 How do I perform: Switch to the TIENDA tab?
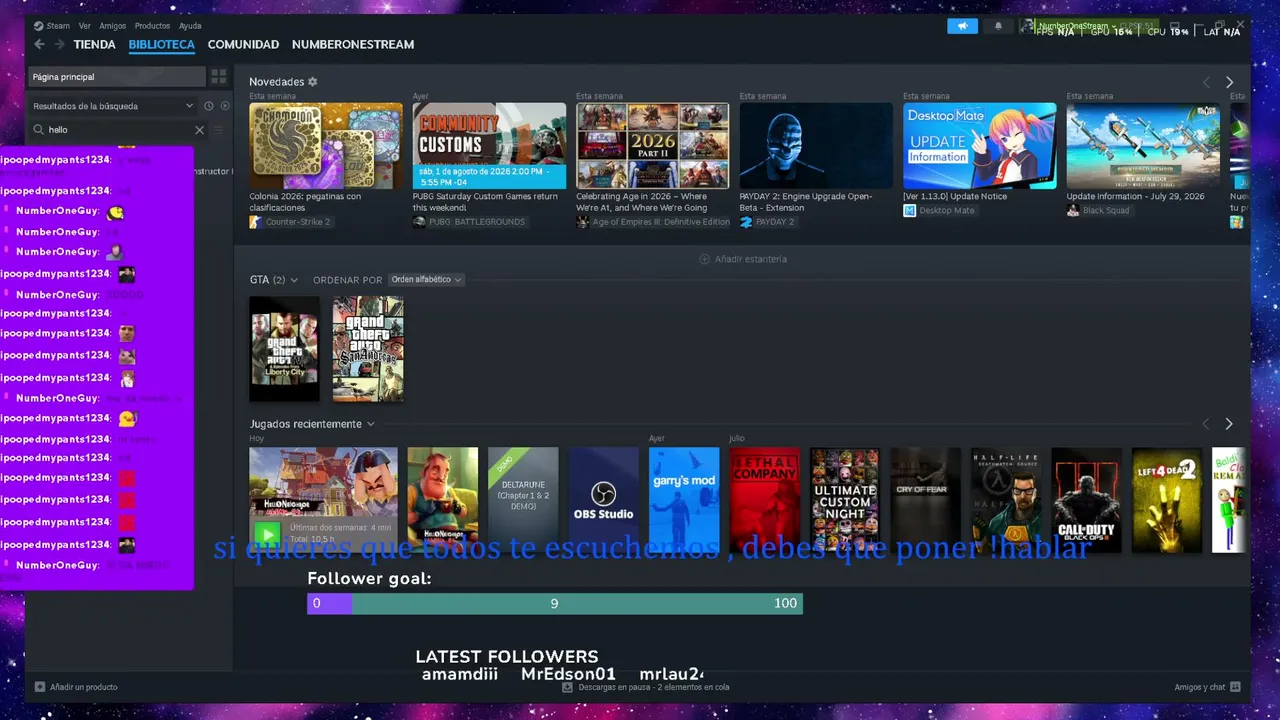pos(95,44)
